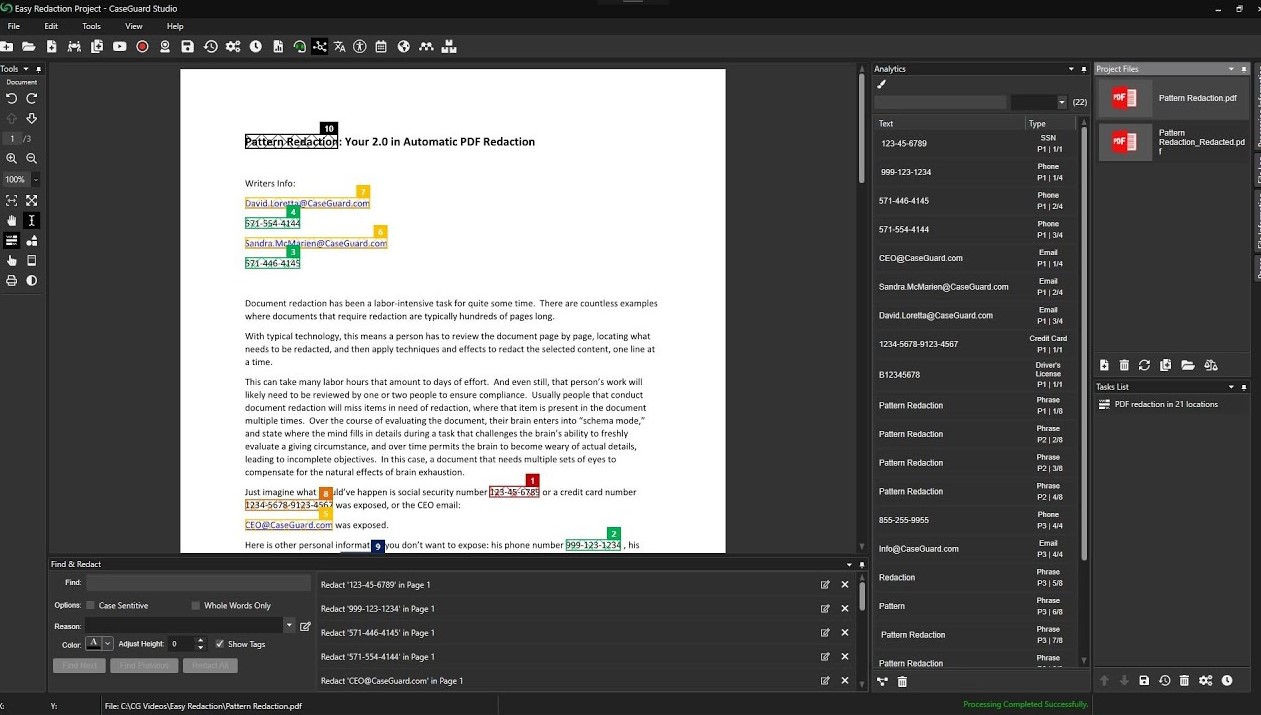
Task: Edit the Redact '999-123-1234' entry
Action: (x=825, y=609)
